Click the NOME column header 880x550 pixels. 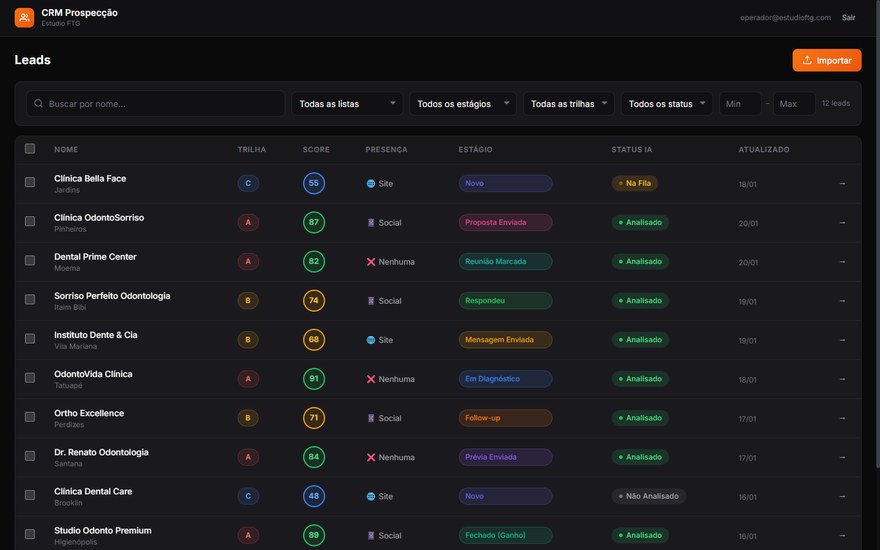point(66,150)
